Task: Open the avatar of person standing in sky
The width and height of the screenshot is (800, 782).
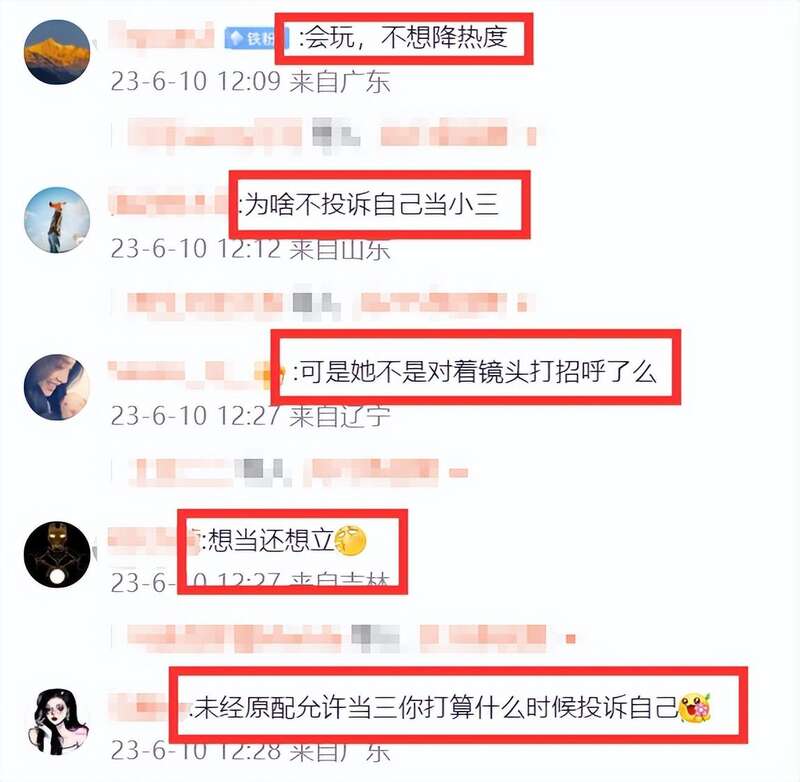Action: pyautogui.click(x=57, y=220)
